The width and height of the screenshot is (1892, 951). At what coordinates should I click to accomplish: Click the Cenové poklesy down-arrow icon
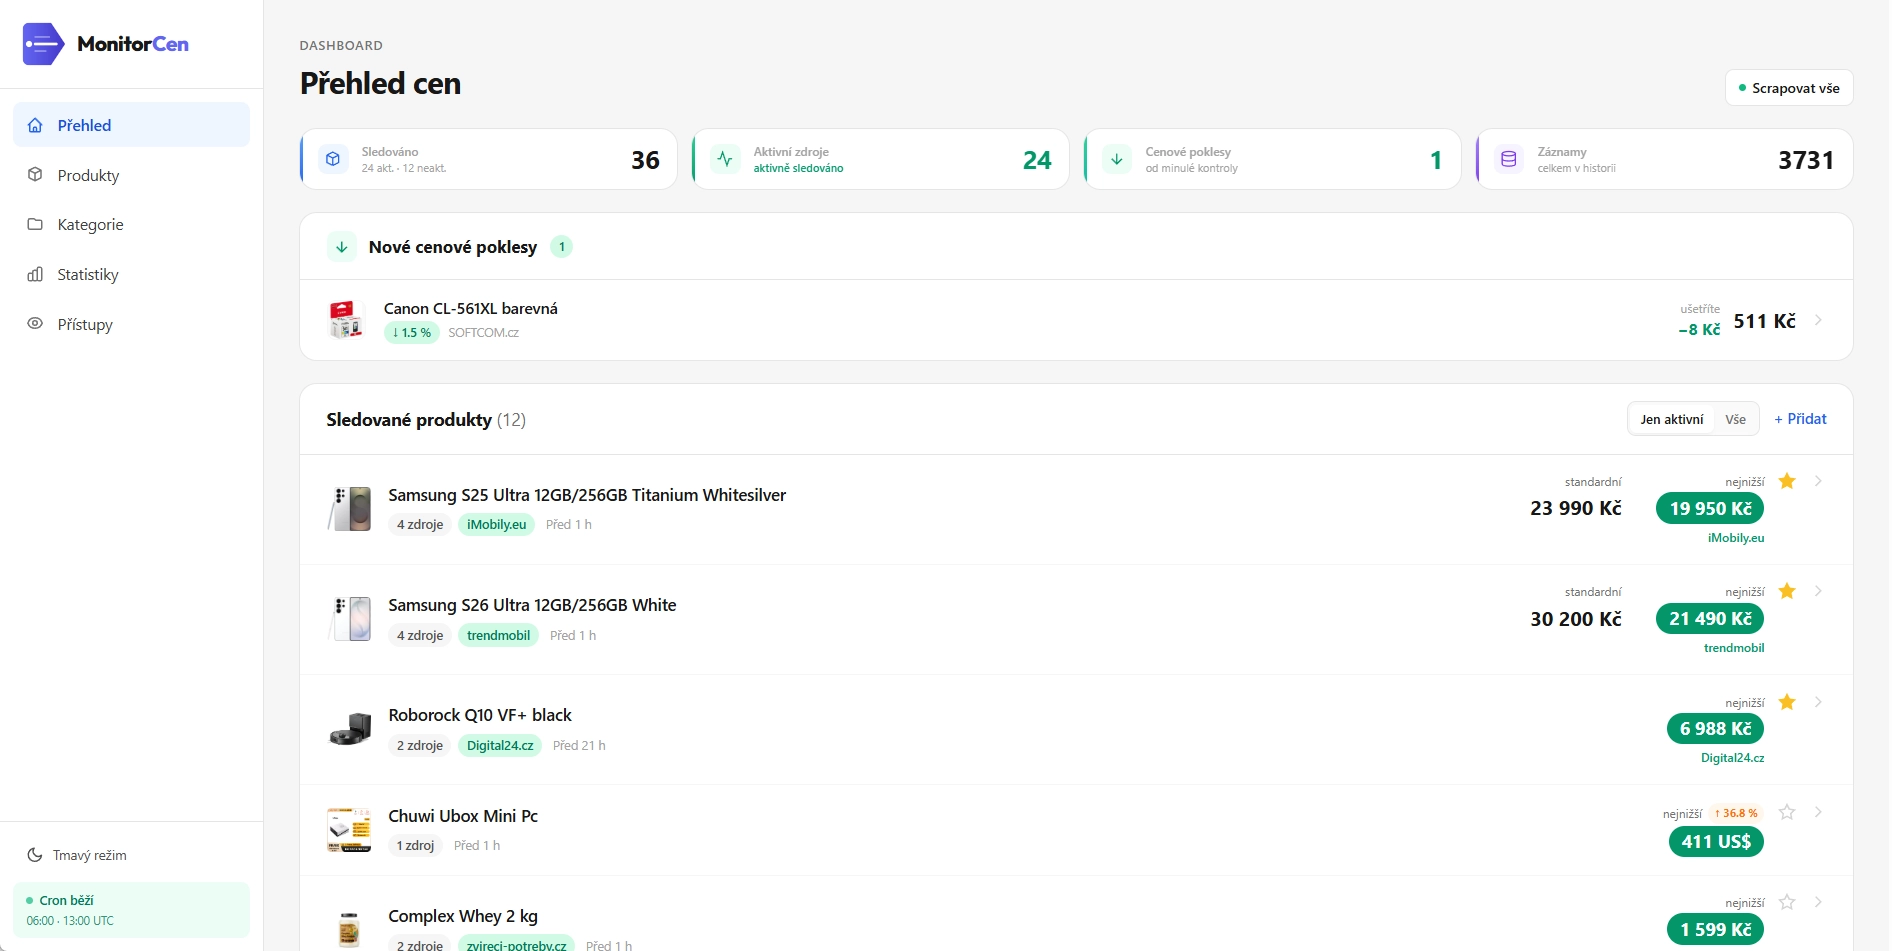[x=1117, y=159]
